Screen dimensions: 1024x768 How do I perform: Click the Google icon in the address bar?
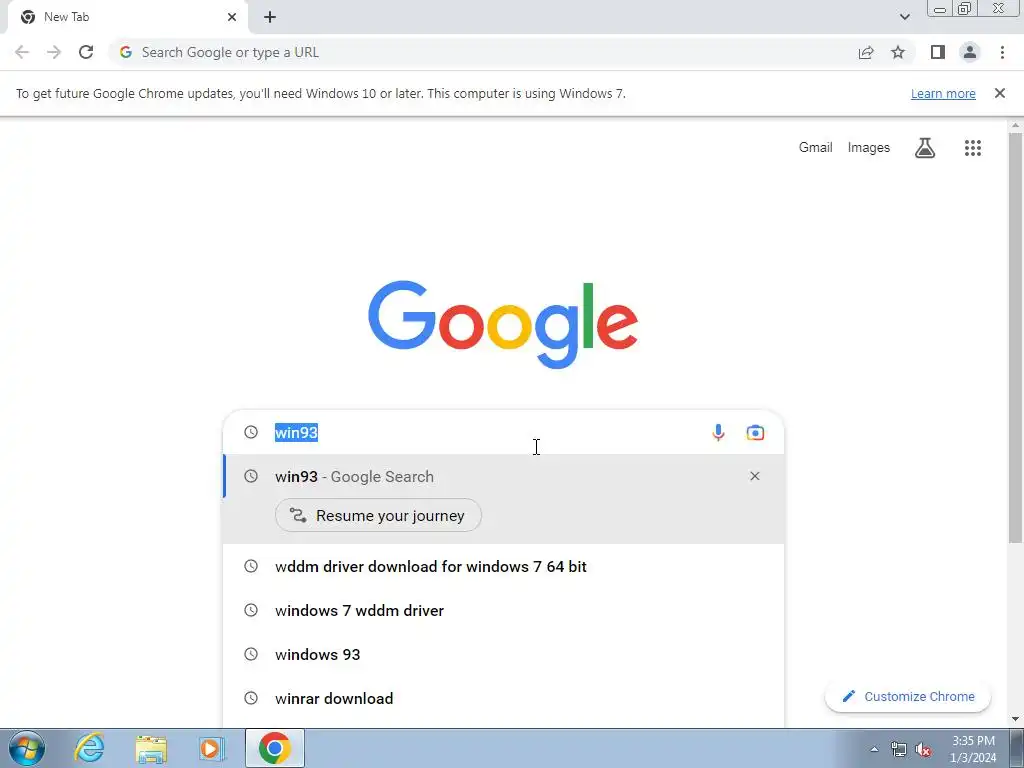[x=126, y=52]
